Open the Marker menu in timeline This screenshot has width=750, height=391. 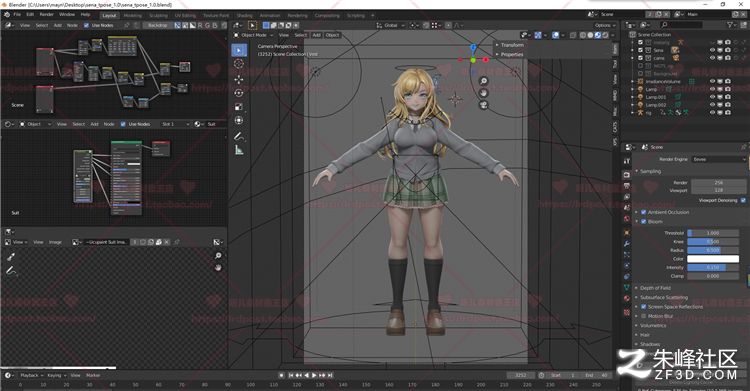tap(93, 375)
